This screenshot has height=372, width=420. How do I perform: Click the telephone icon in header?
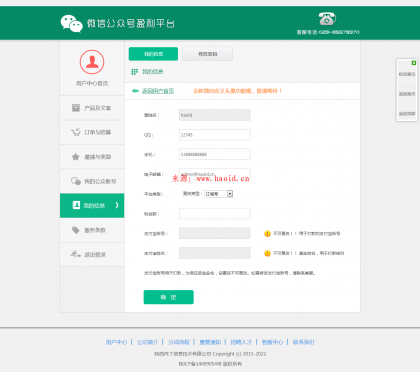tap(327, 19)
